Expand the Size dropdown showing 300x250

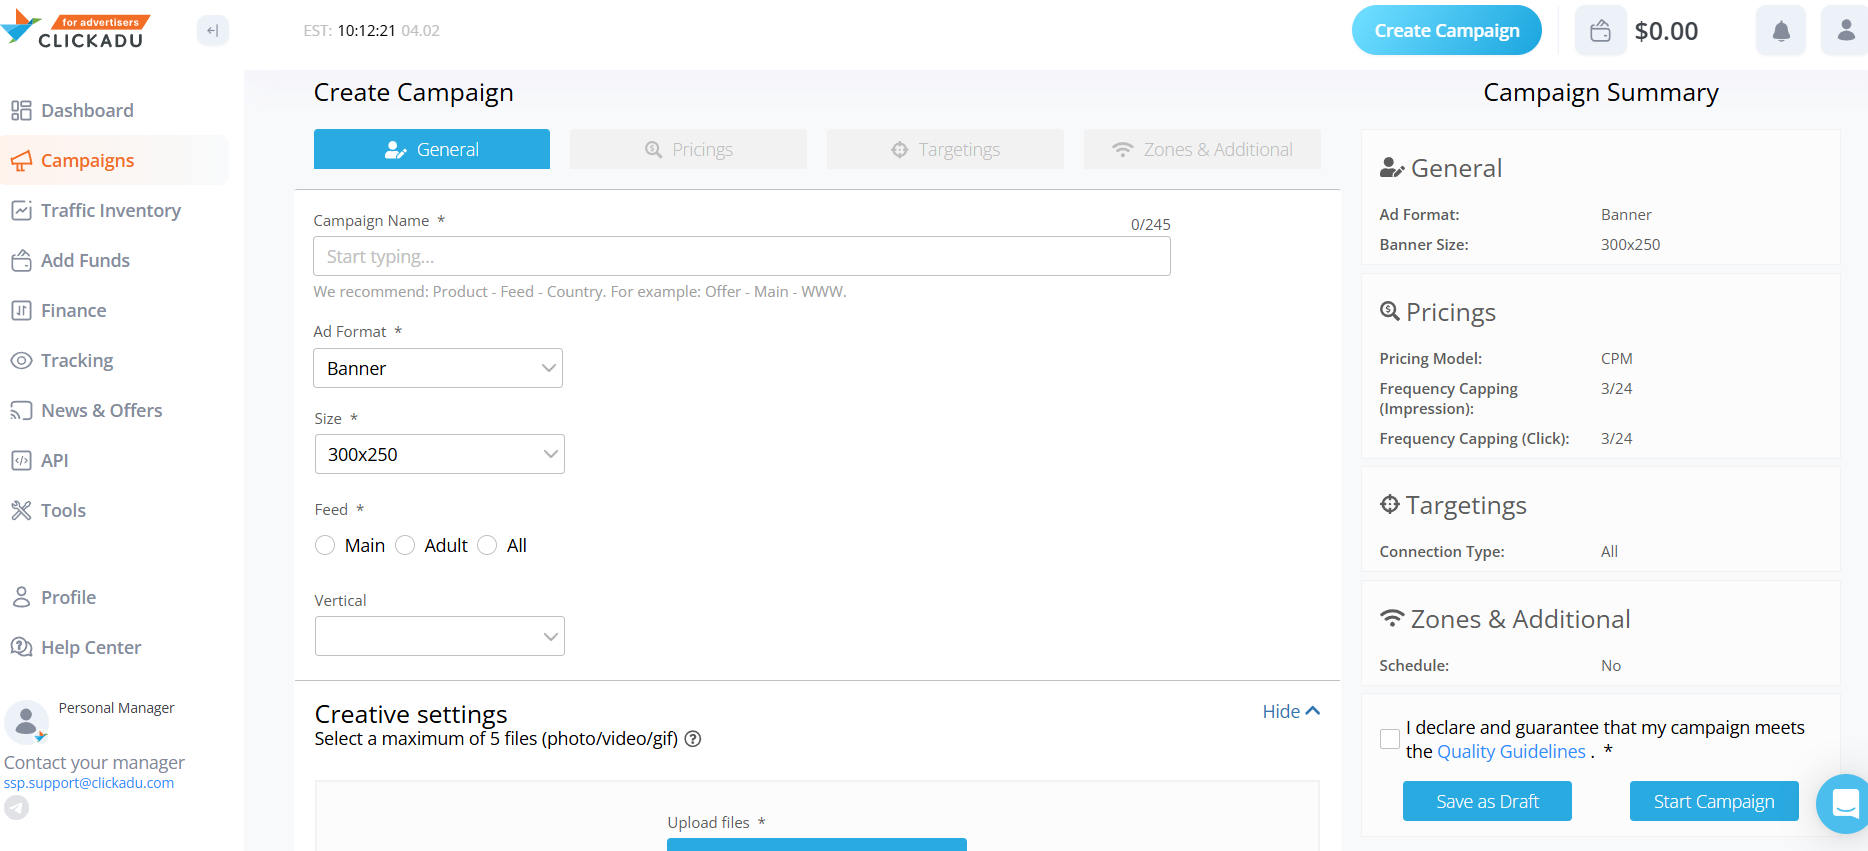439,454
